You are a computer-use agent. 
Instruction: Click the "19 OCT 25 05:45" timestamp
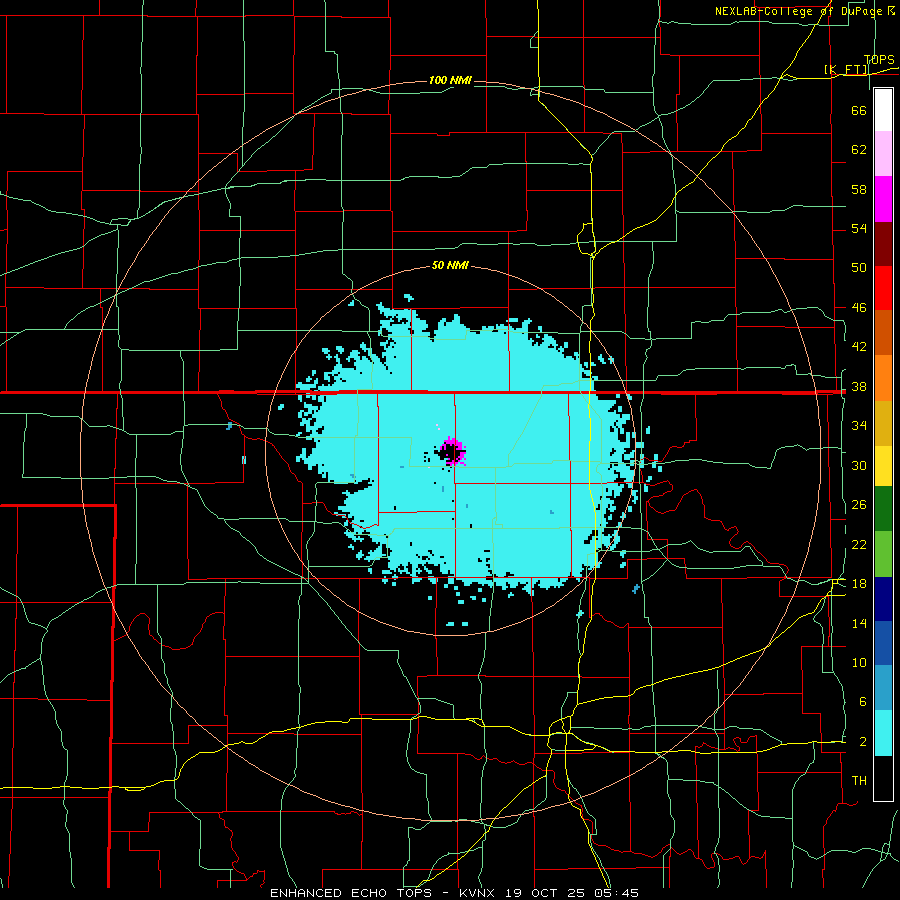click(x=571, y=893)
